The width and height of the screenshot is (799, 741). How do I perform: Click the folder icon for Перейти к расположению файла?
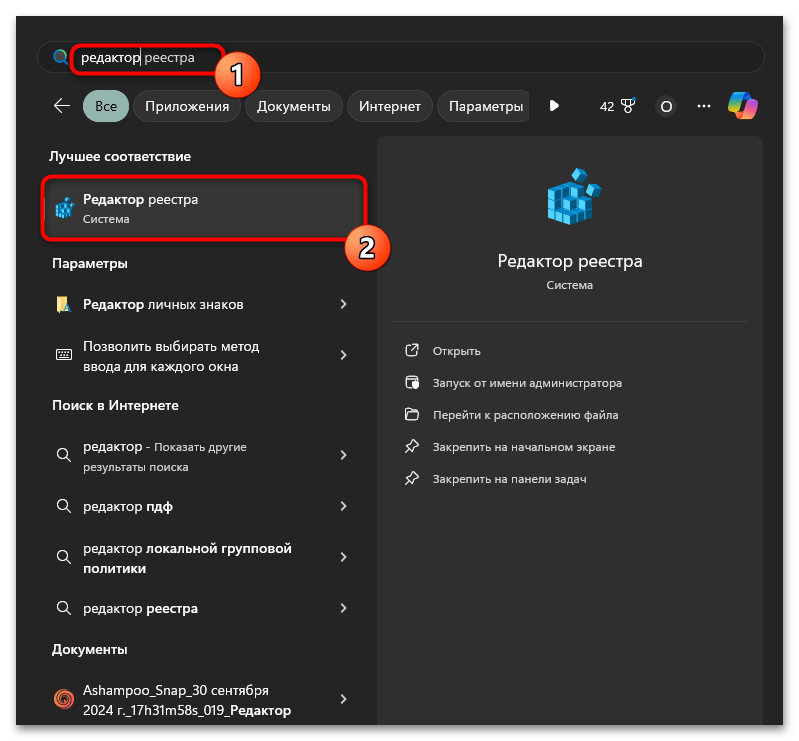pyautogui.click(x=412, y=414)
